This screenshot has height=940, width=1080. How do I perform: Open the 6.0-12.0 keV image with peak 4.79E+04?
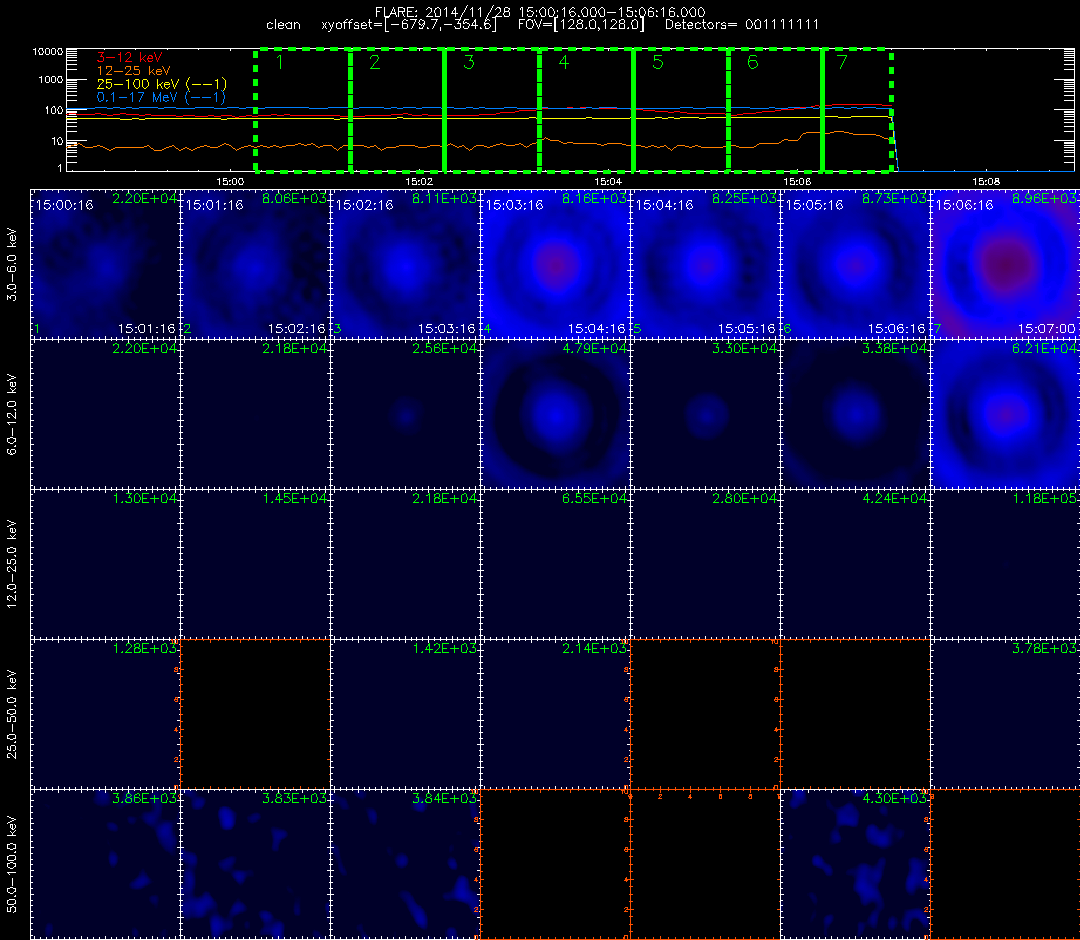555,415
